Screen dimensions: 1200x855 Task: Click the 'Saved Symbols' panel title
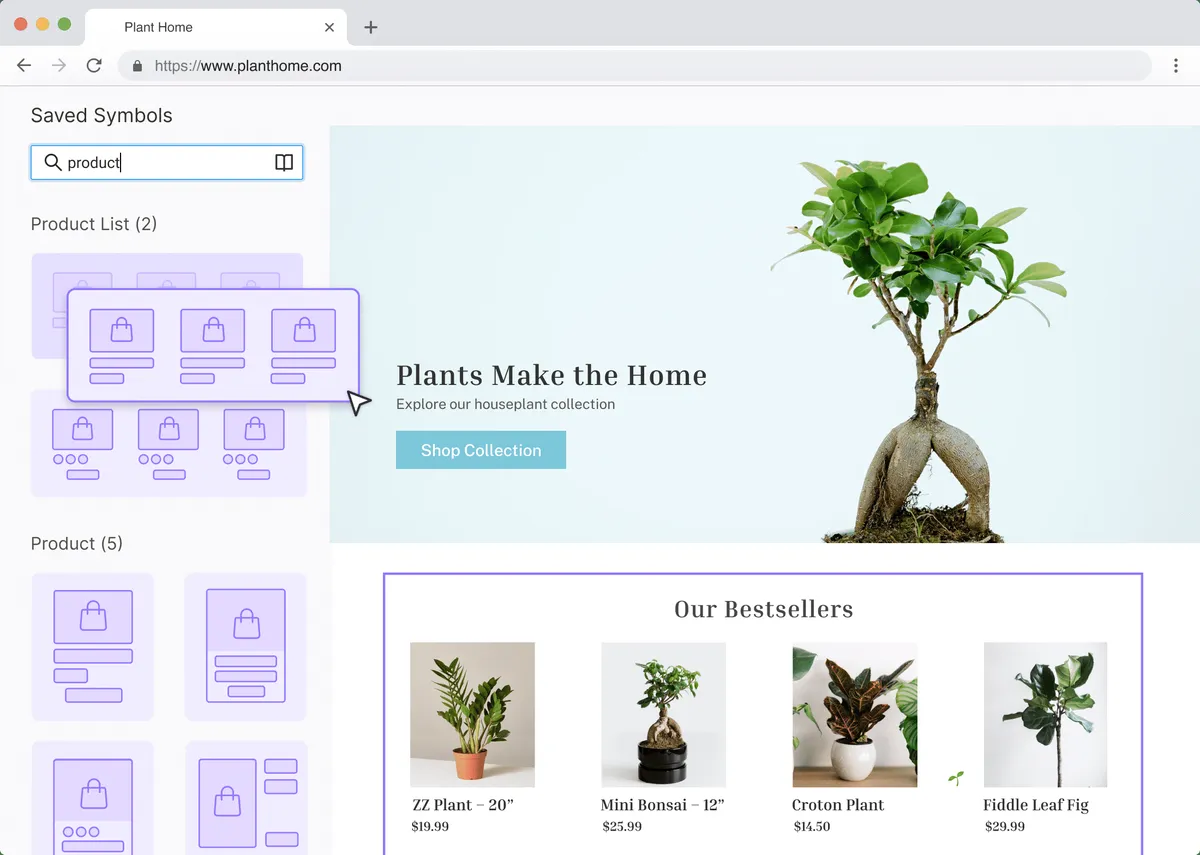point(102,116)
